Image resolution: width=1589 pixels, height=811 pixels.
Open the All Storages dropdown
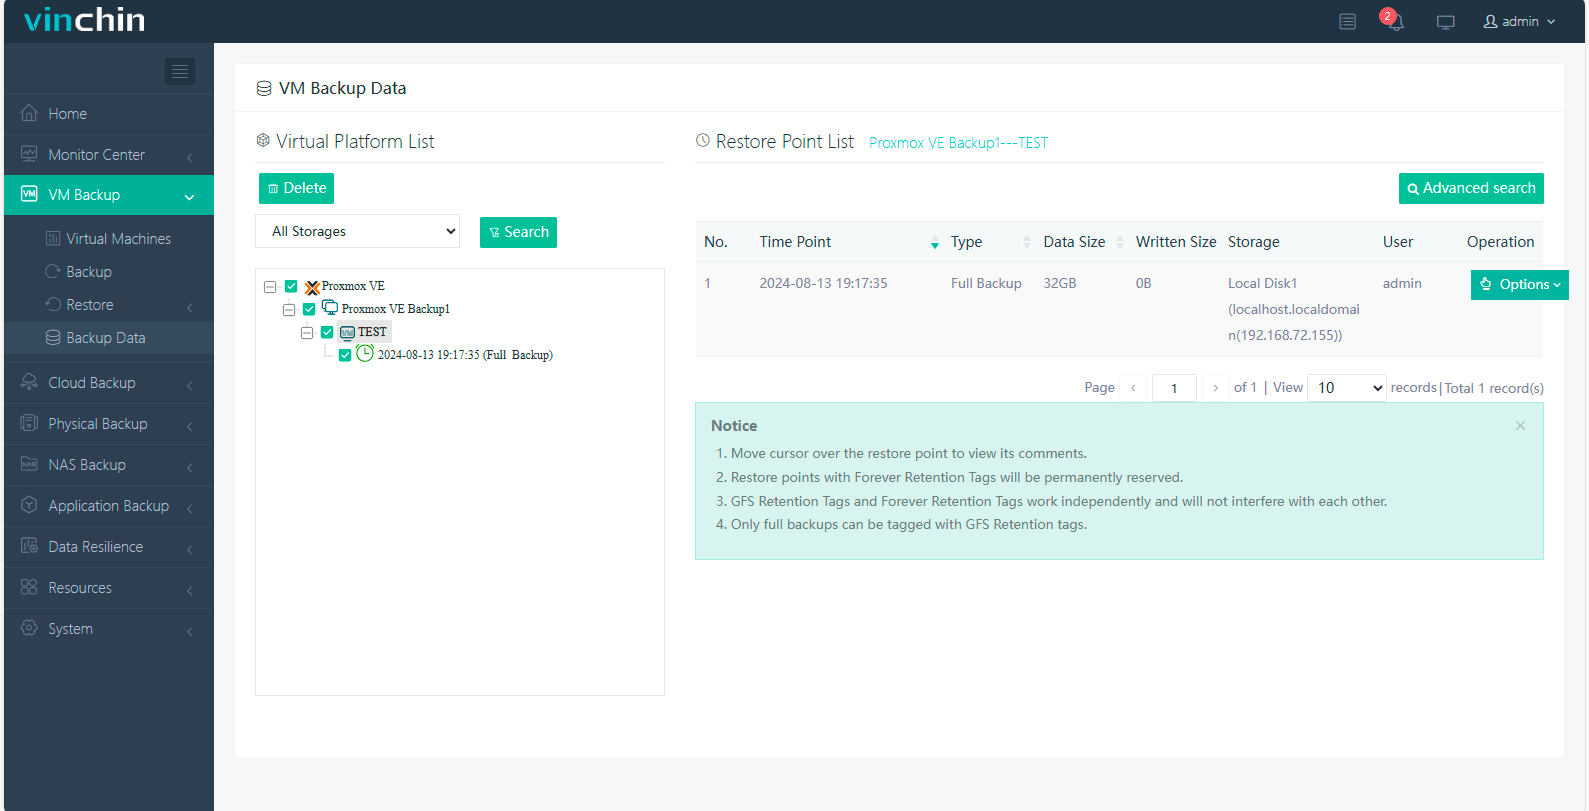[x=358, y=231]
